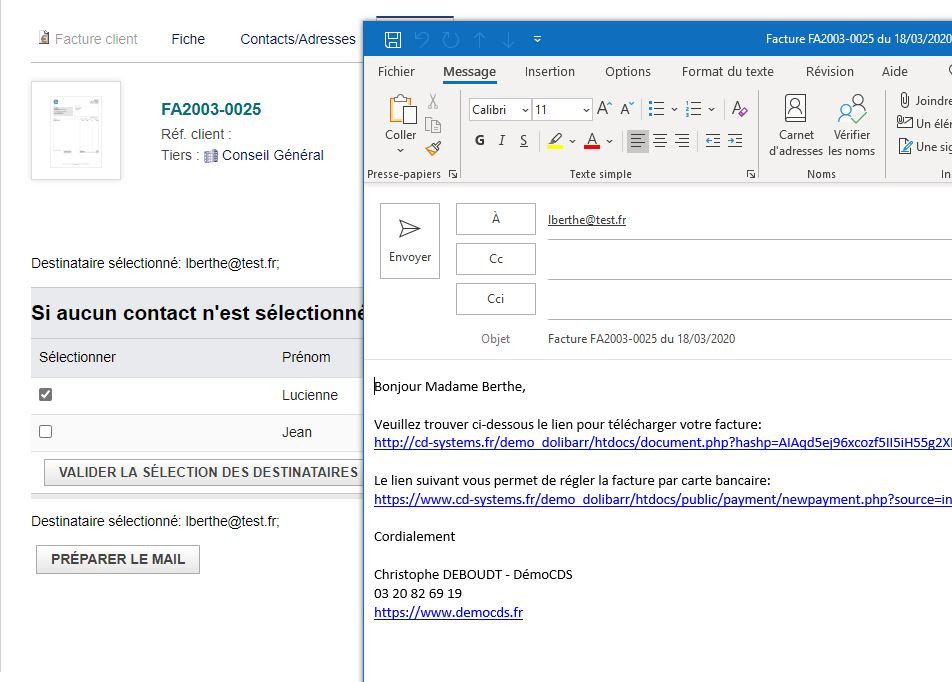This screenshot has height=682, width=952.
Task: Click the Coller paste clipboard icon
Action: coord(401,110)
